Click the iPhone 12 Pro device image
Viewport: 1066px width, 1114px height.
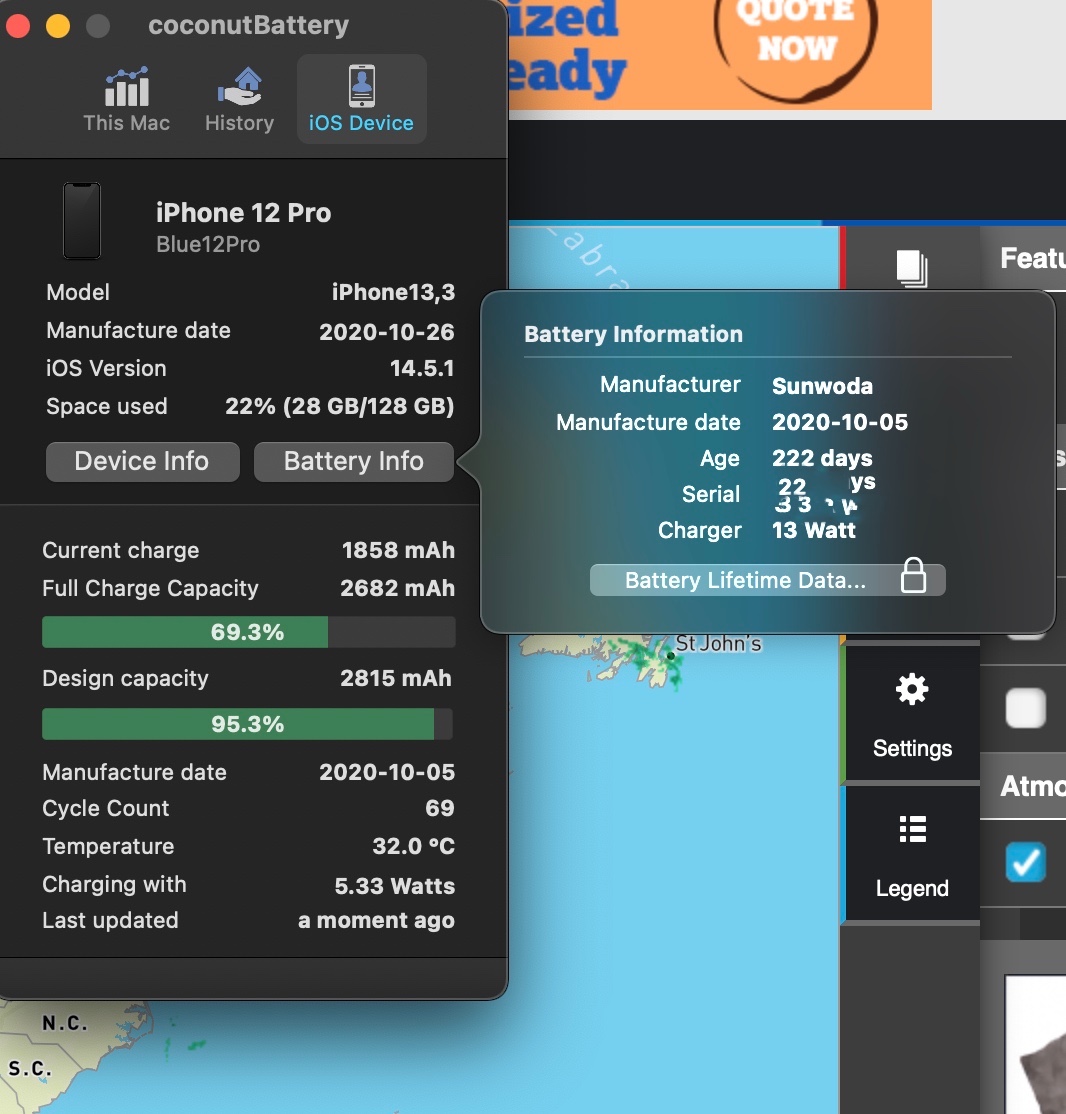[x=82, y=221]
